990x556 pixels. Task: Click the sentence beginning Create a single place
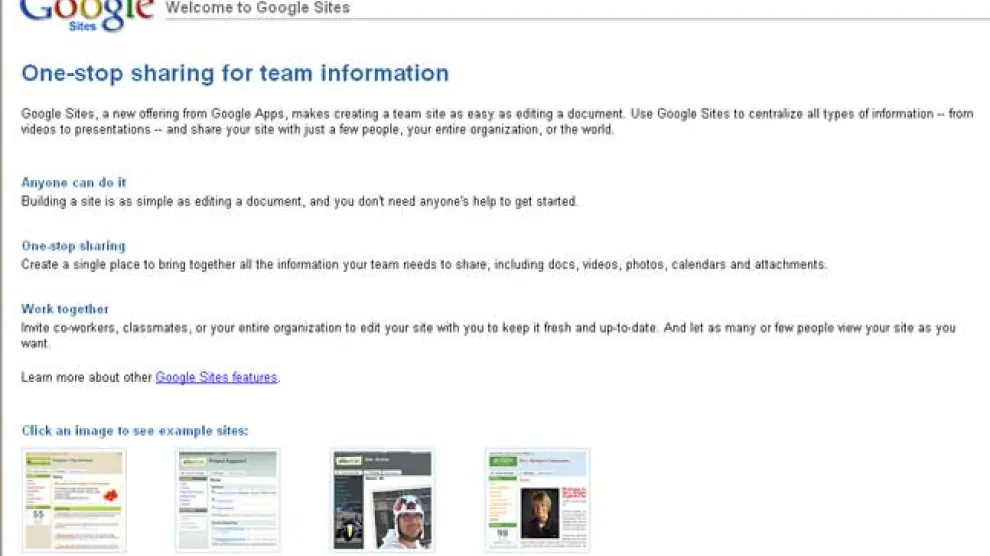click(x=424, y=265)
